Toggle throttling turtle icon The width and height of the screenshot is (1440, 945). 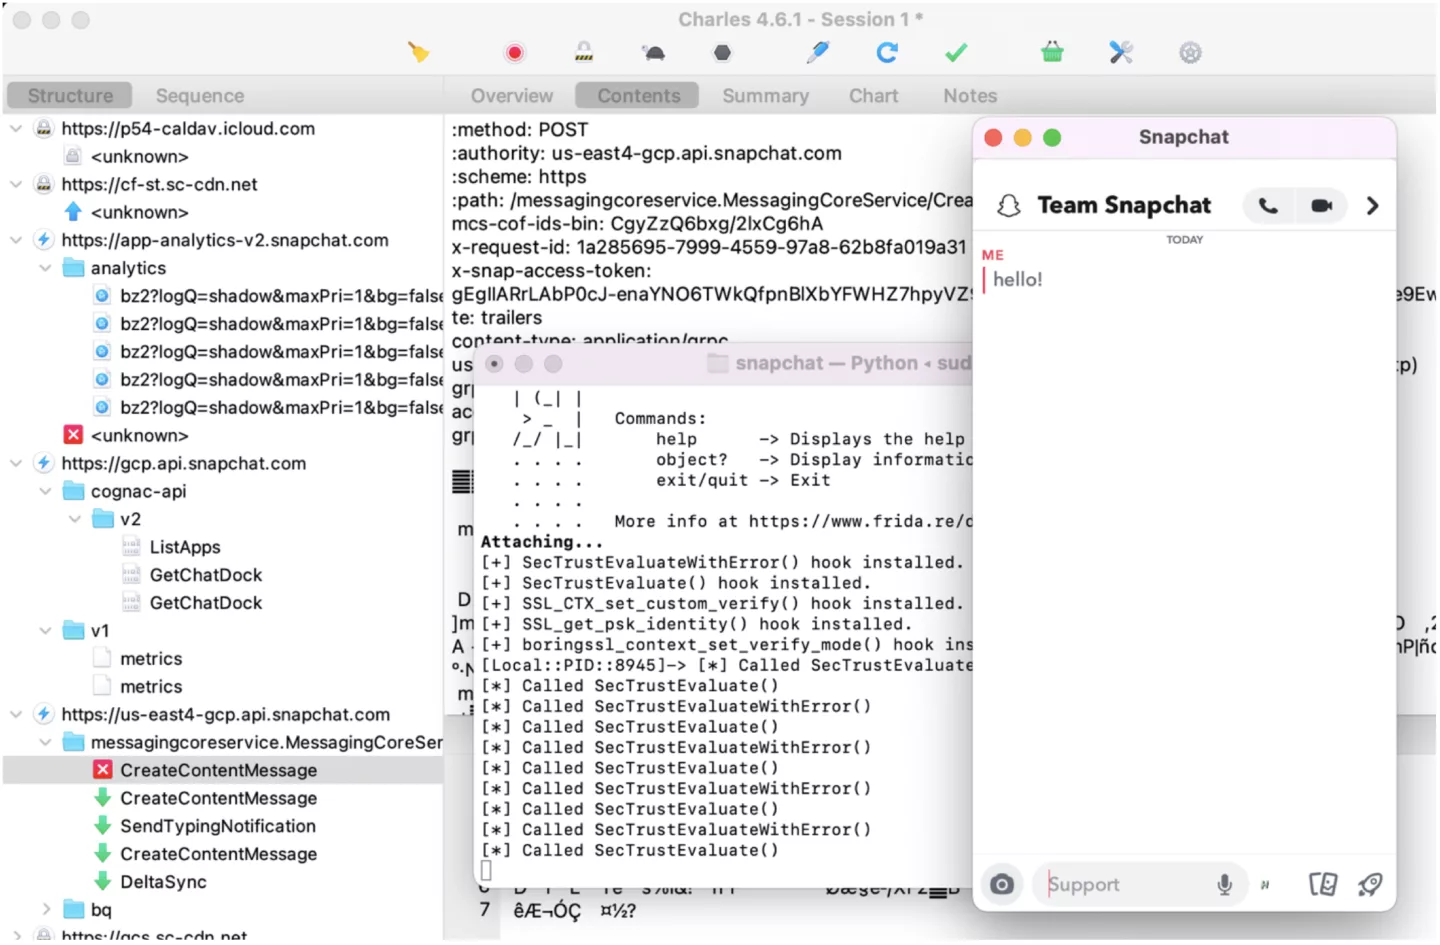[654, 52]
